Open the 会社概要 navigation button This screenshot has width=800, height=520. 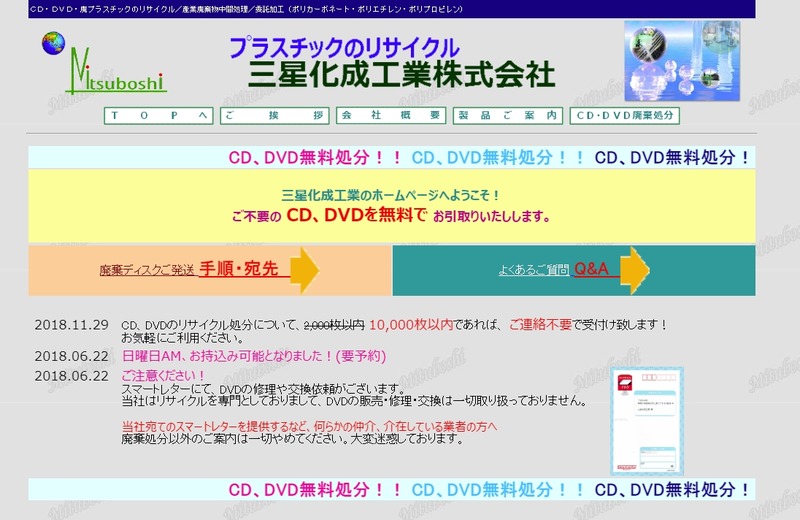[391, 116]
